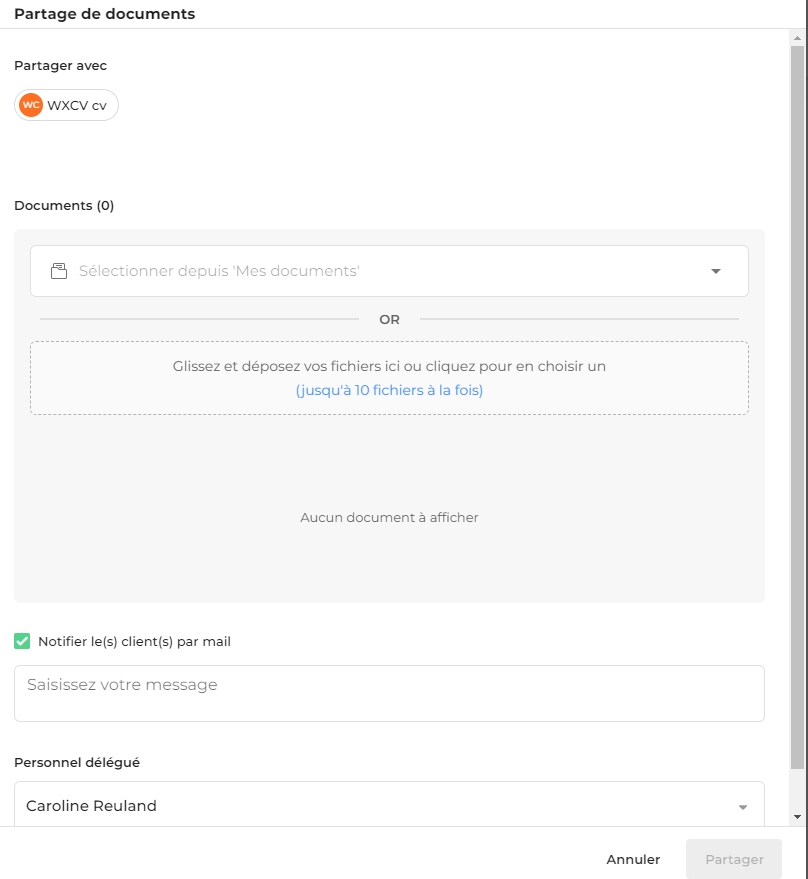Open the 'Mes documents' dropdown arrow
The height and width of the screenshot is (879, 808).
tap(715, 271)
